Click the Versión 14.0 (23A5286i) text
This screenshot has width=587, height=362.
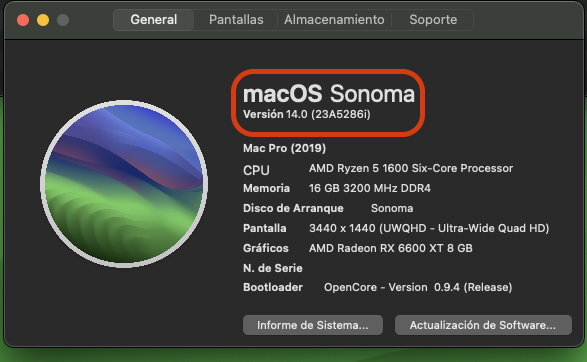307,114
